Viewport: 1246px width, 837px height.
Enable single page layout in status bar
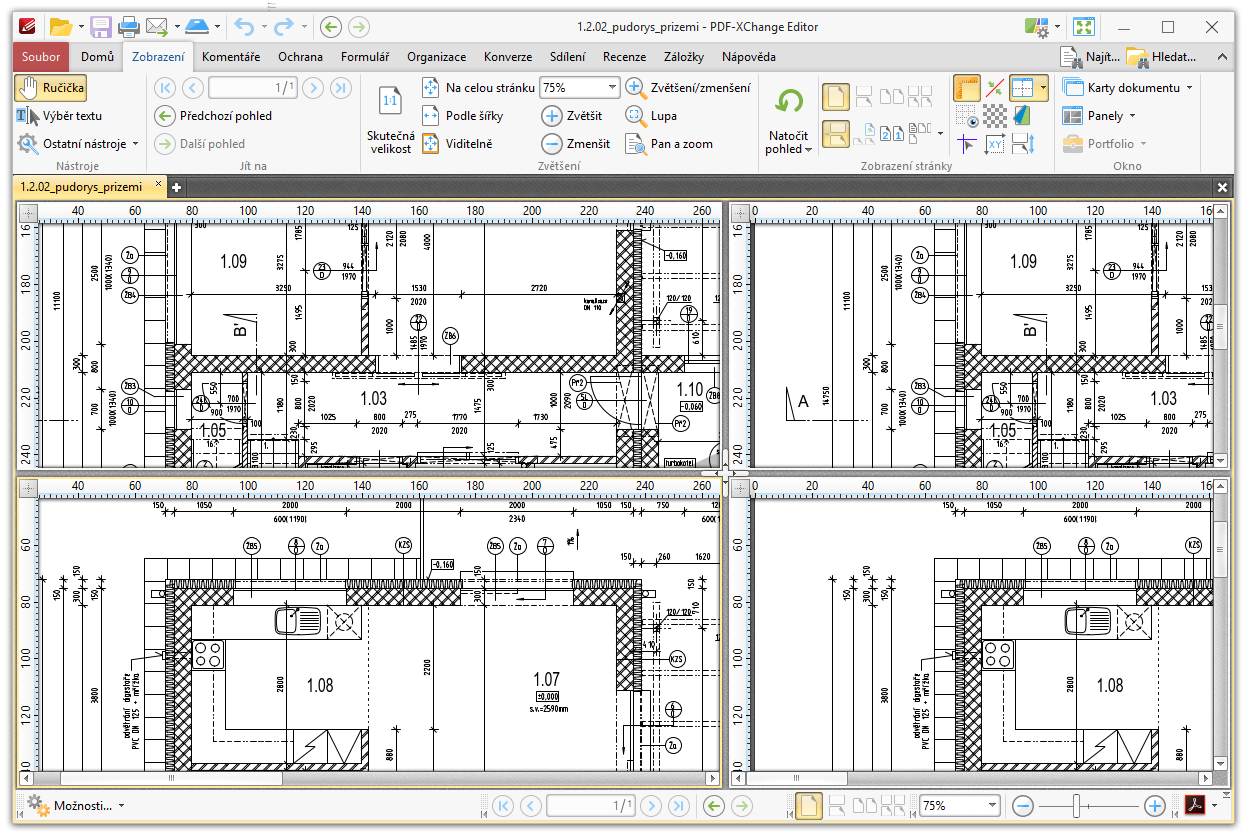pyautogui.click(x=809, y=805)
